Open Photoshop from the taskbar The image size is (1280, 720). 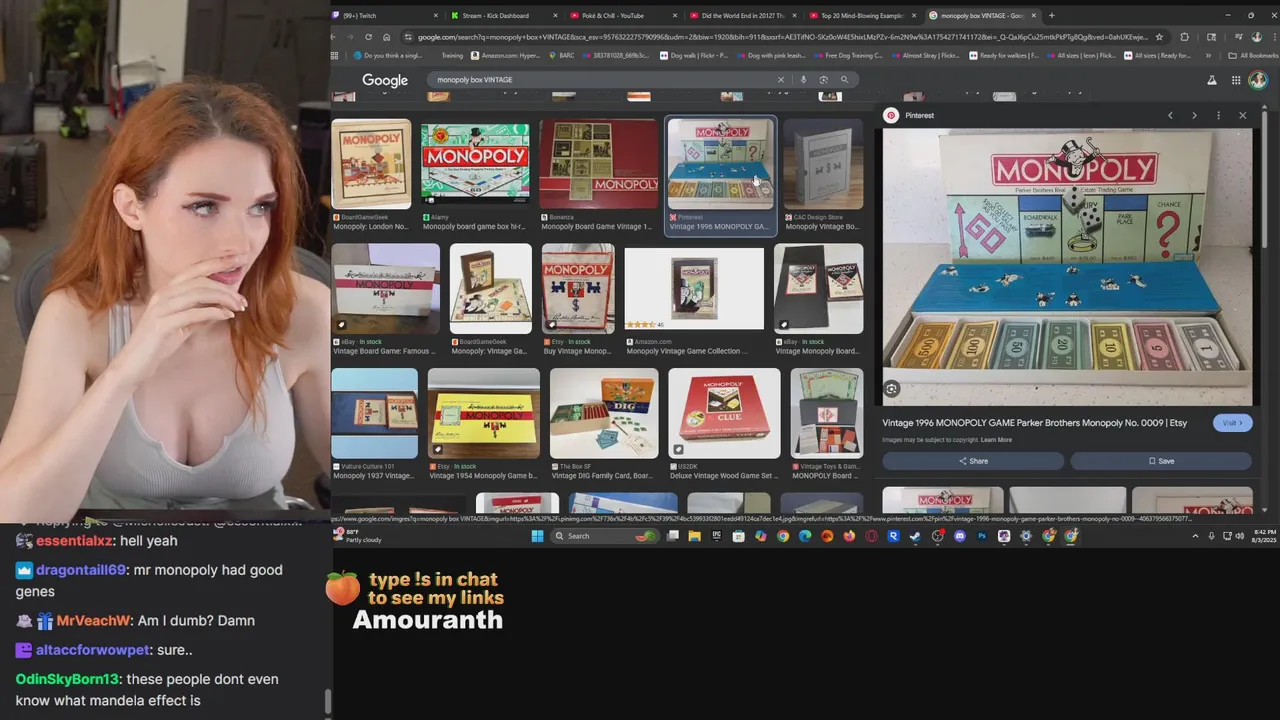tap(981, 536)
